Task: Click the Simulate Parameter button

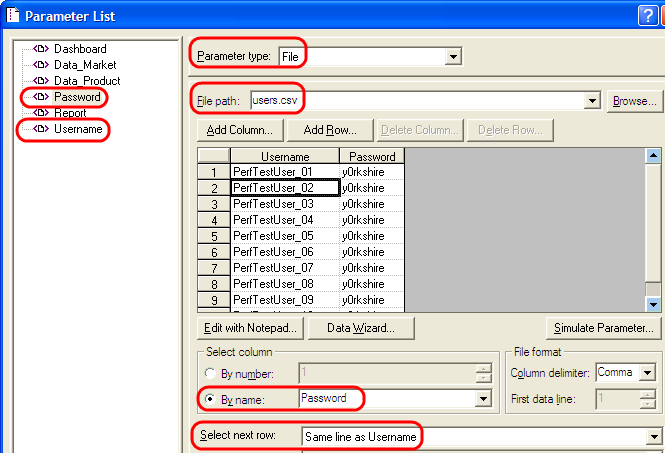Action: [605, 327]
